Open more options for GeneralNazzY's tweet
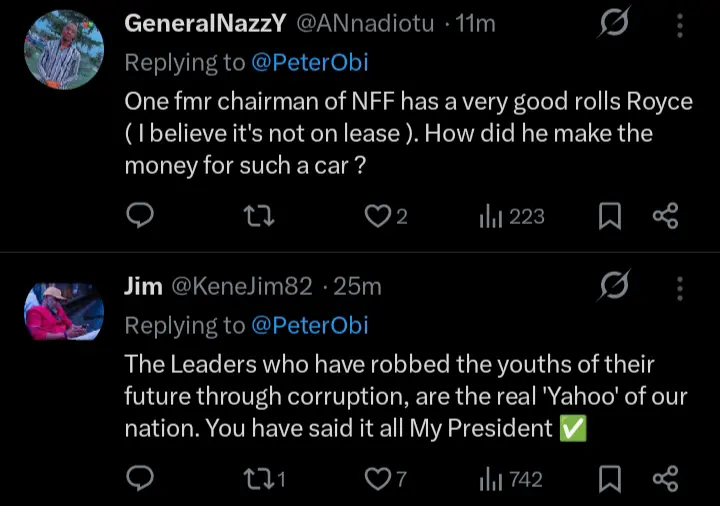This screenshot has height=506, width=720. click(x=680, y=24)
